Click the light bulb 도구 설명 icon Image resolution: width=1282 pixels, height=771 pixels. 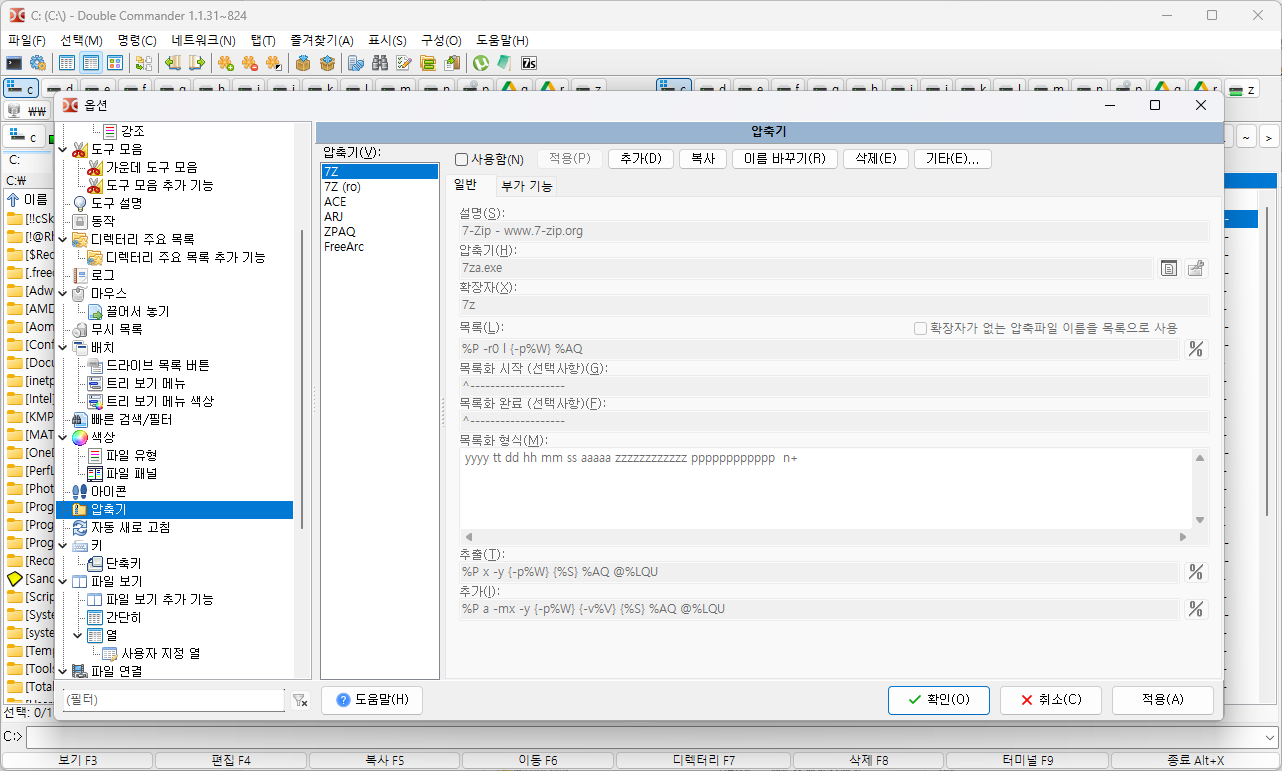pos(80,203)
